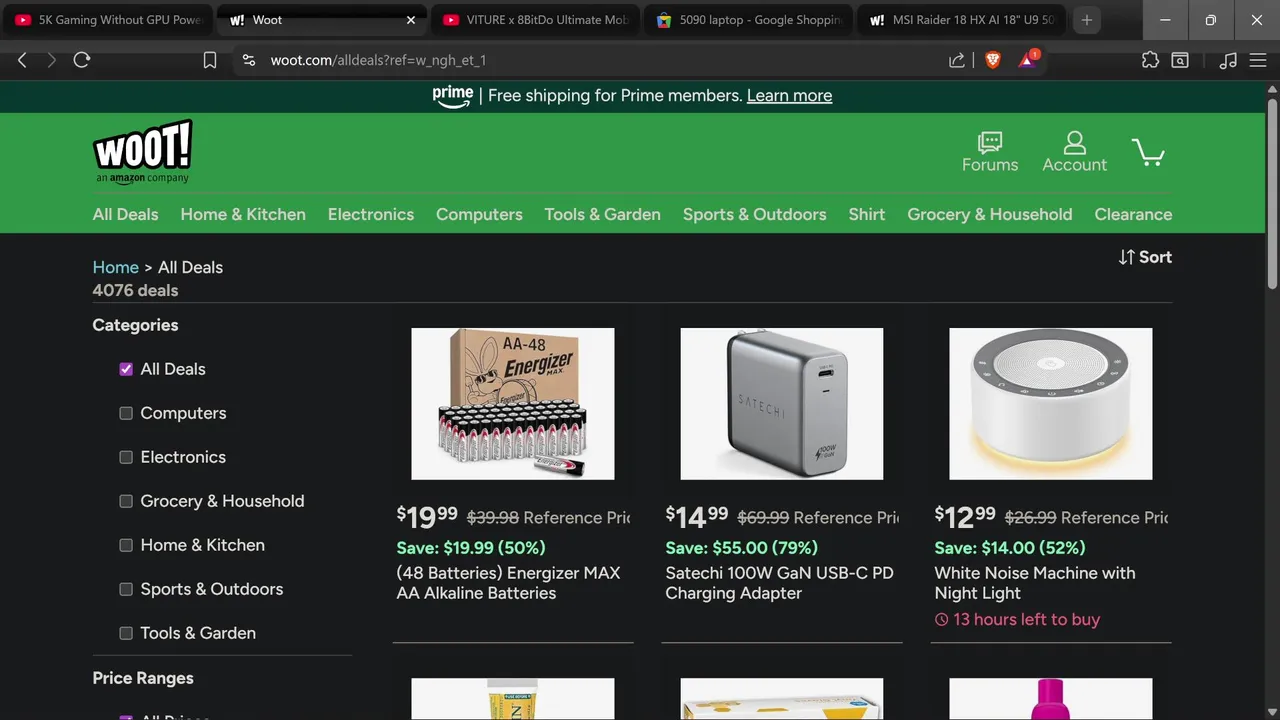Open Electronics in the navigation bar
This screenshot has width=1280, height=720.
(371, 214)
